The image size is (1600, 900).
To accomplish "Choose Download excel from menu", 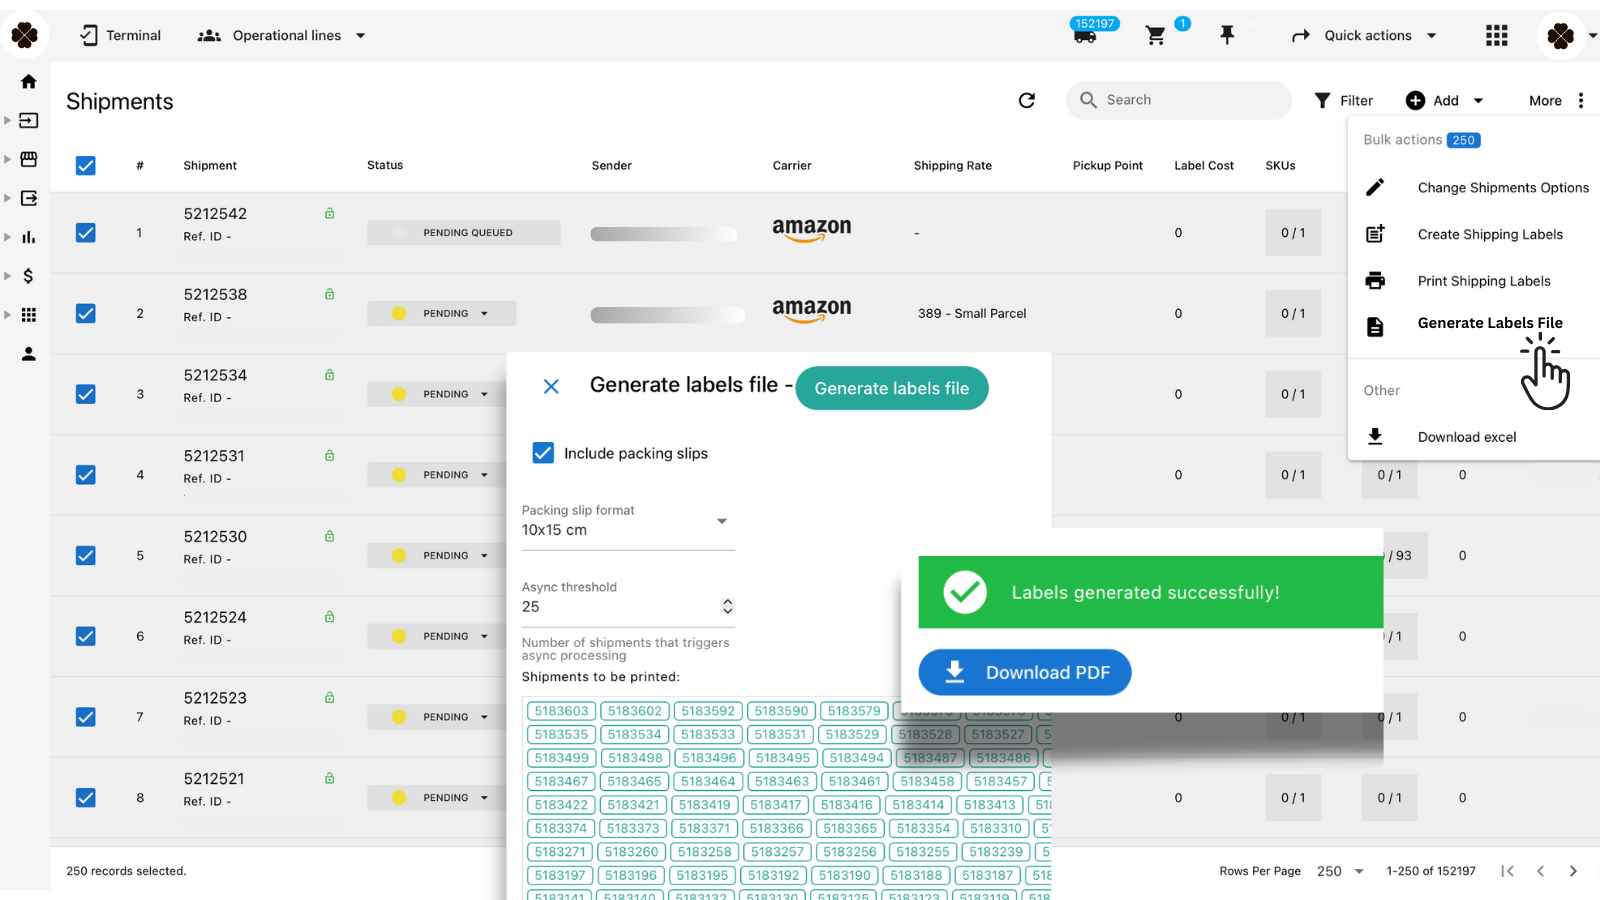I will click(x=1466, y=437).
